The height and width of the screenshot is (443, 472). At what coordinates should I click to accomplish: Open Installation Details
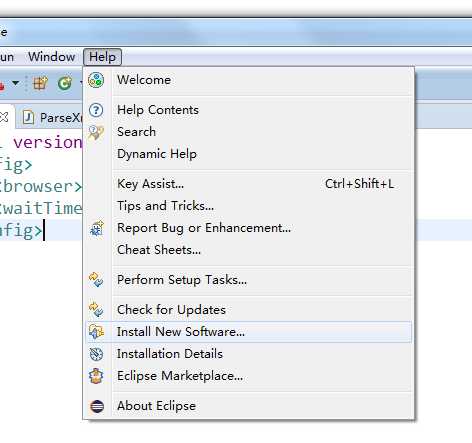tap(248, 354)
